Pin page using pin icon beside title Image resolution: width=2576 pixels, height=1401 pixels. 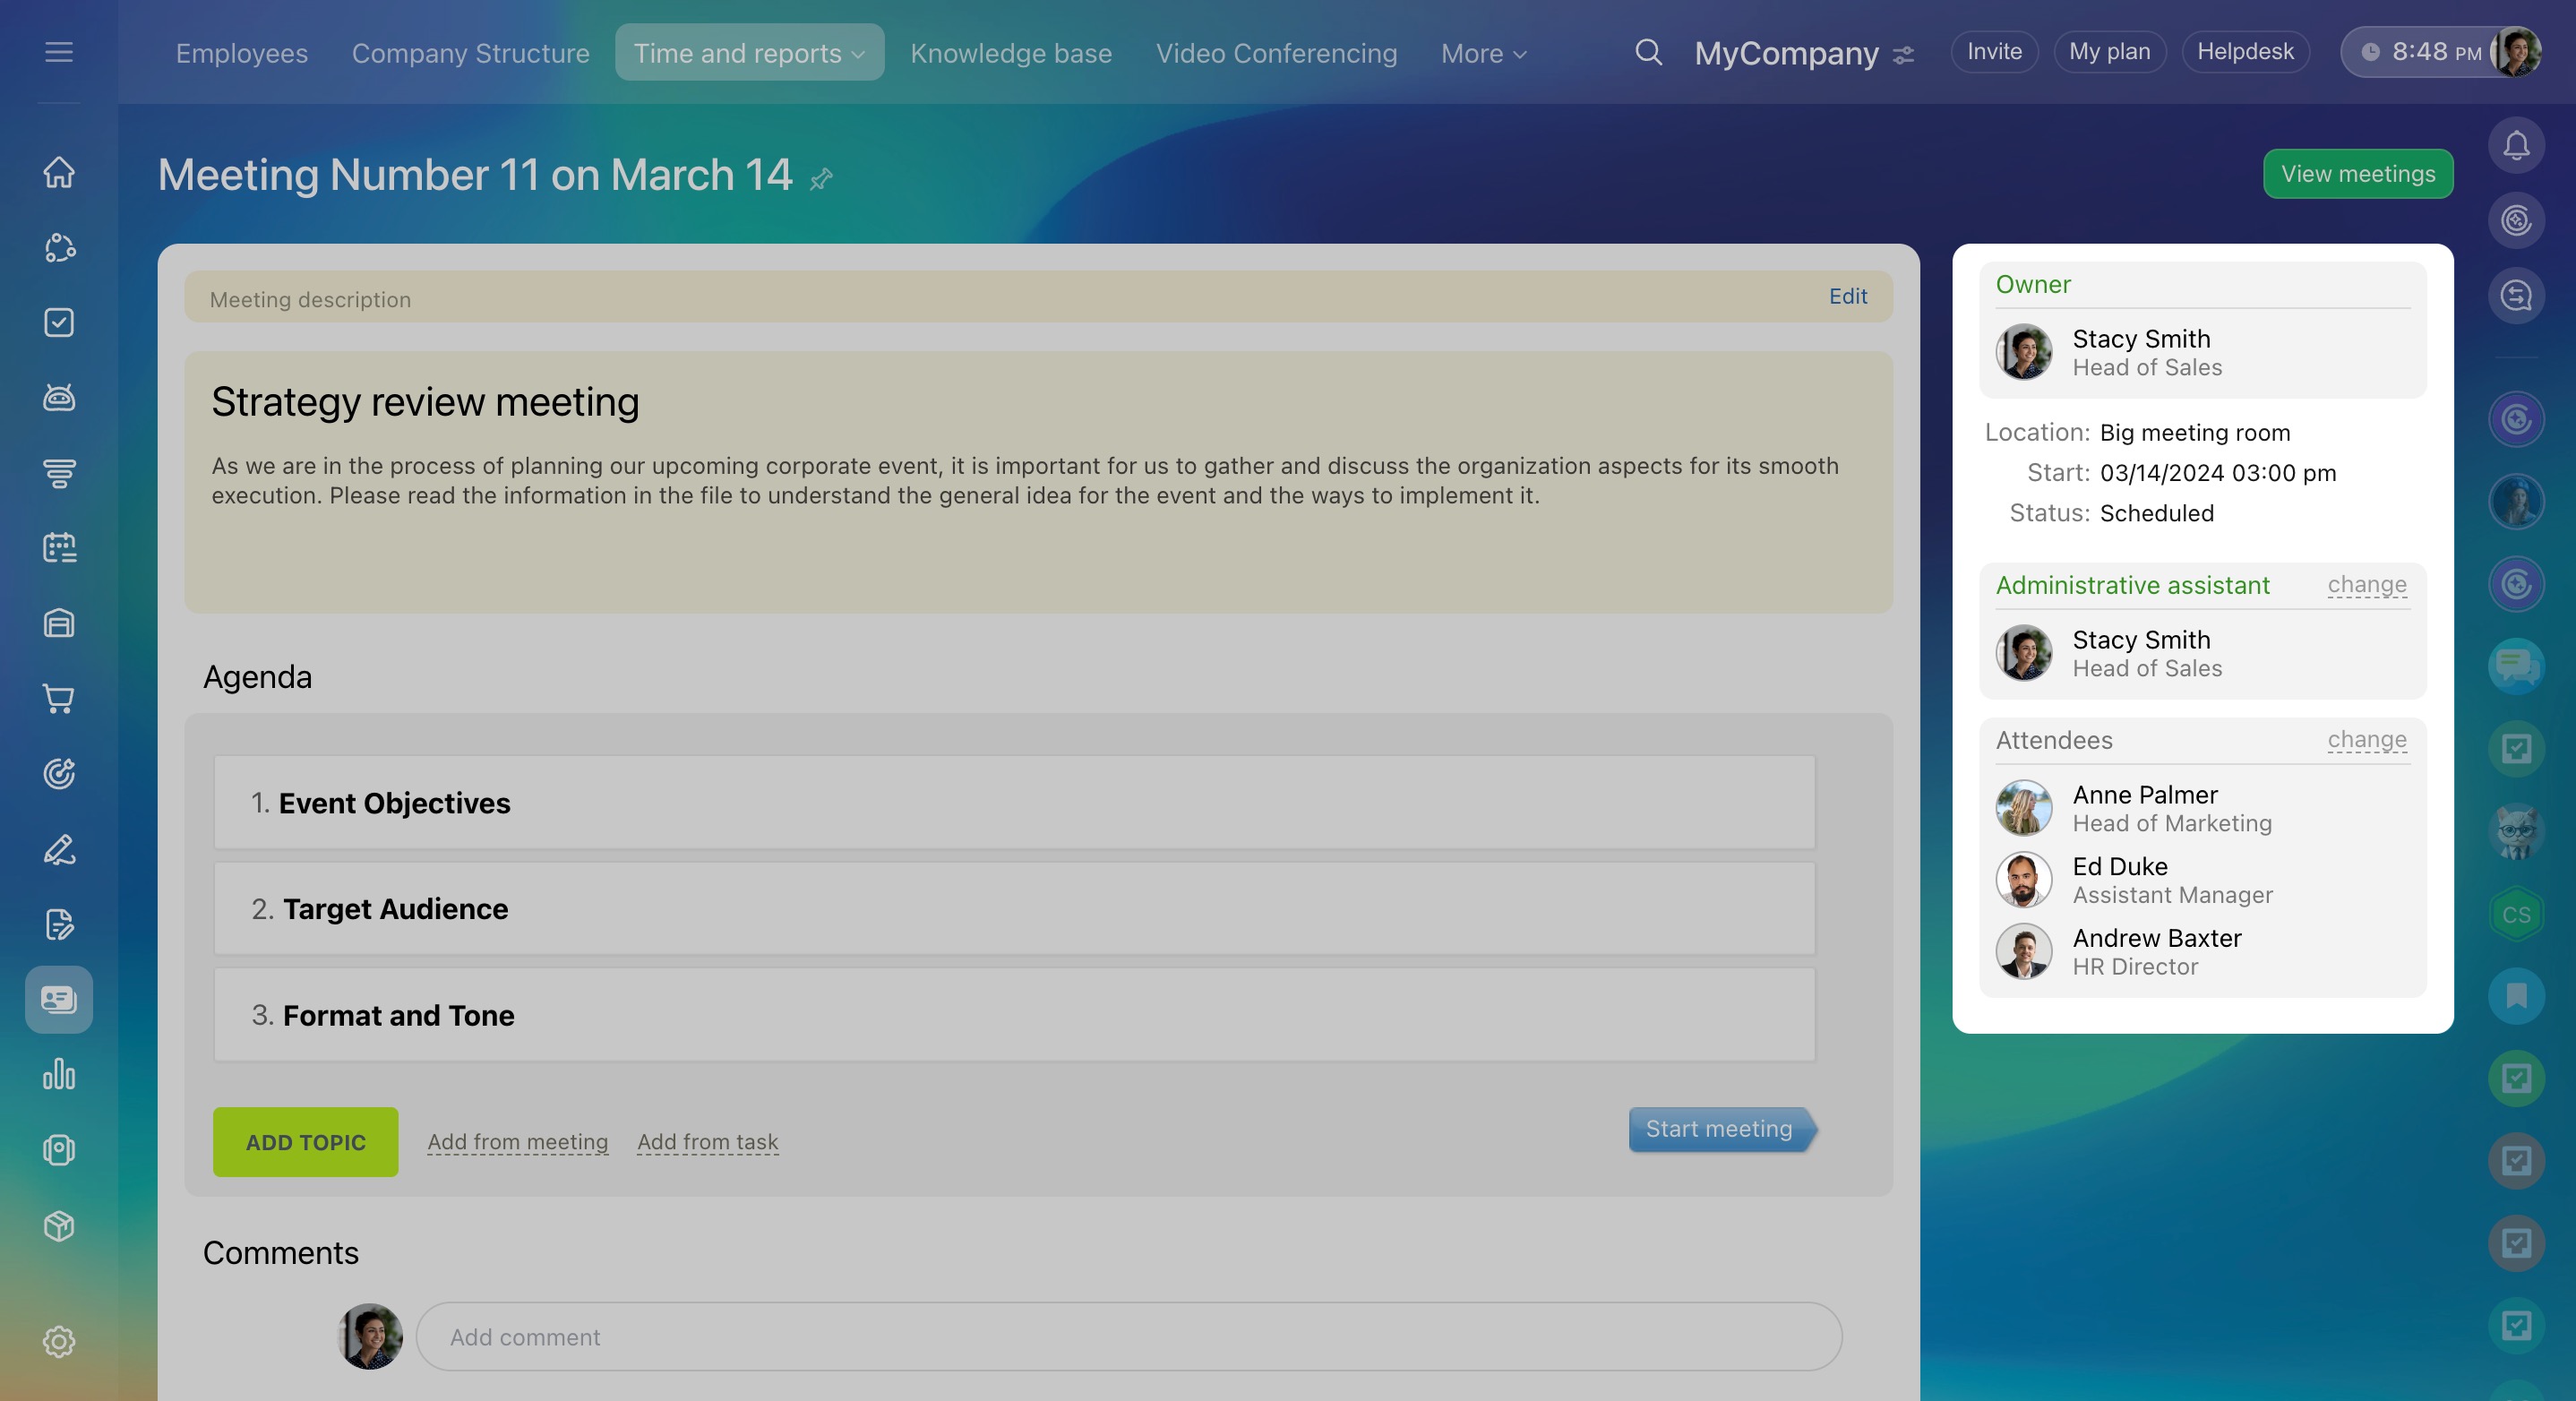[821, 179]
